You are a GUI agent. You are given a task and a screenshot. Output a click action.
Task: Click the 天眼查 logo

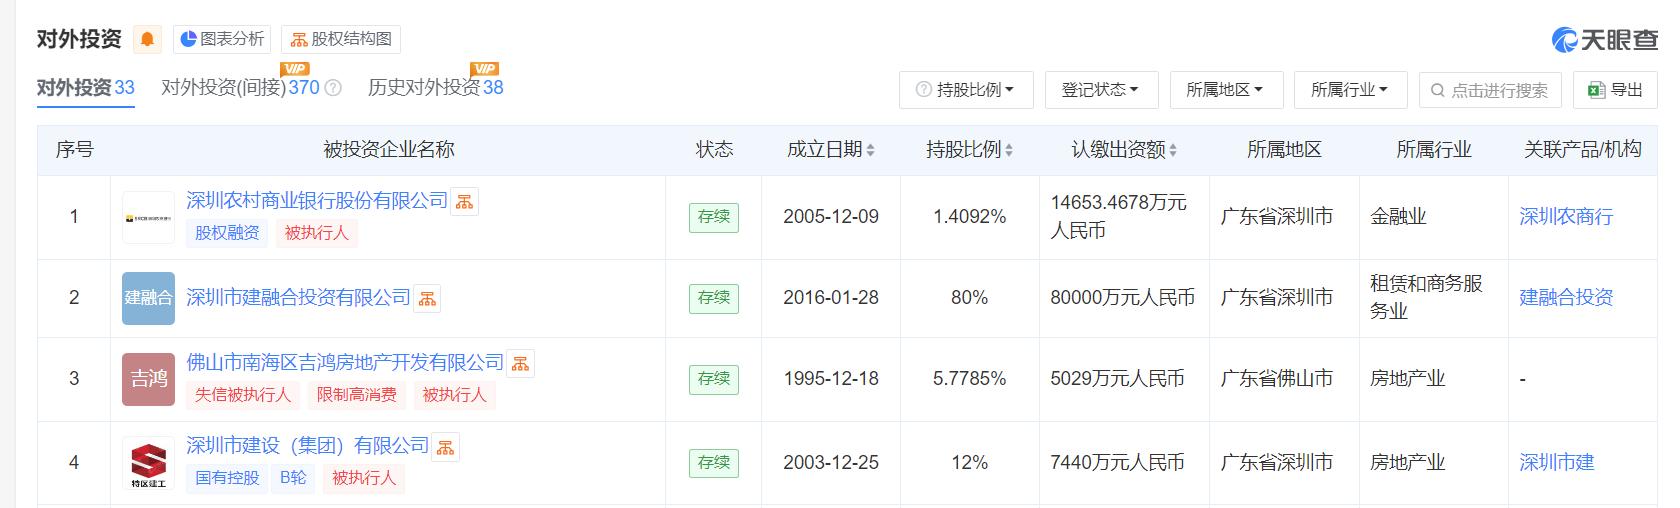[x=1604, y=39]
